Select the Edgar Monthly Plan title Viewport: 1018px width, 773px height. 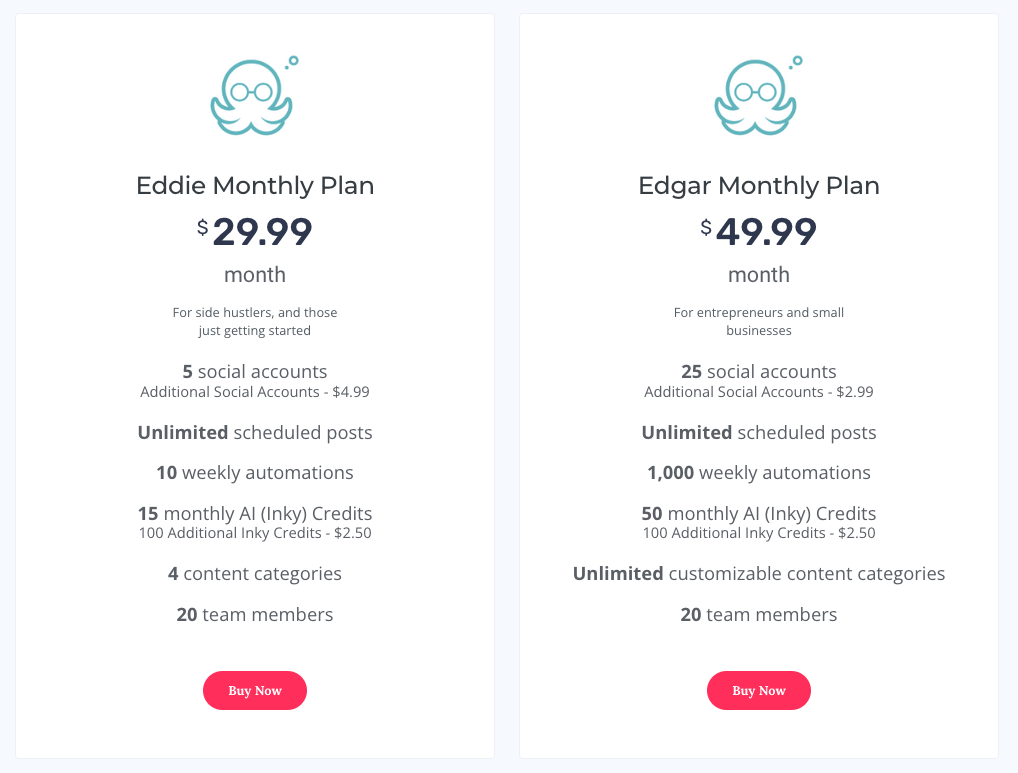point(758,185)
